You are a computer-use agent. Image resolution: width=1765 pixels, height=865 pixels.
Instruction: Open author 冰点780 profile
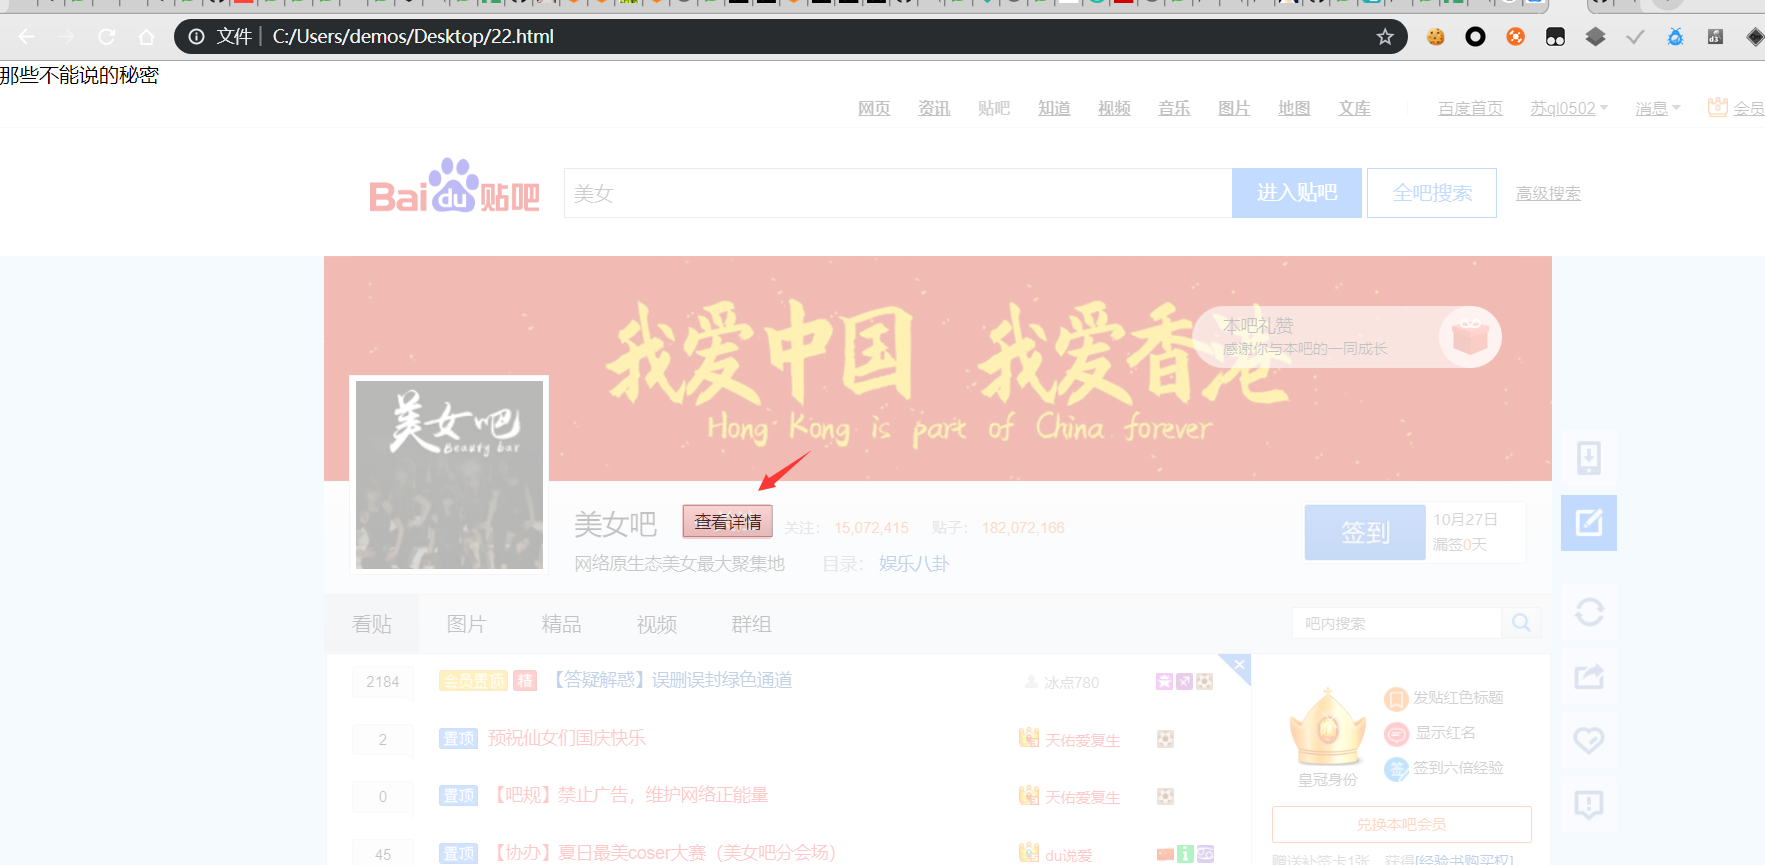[1071, 682]
